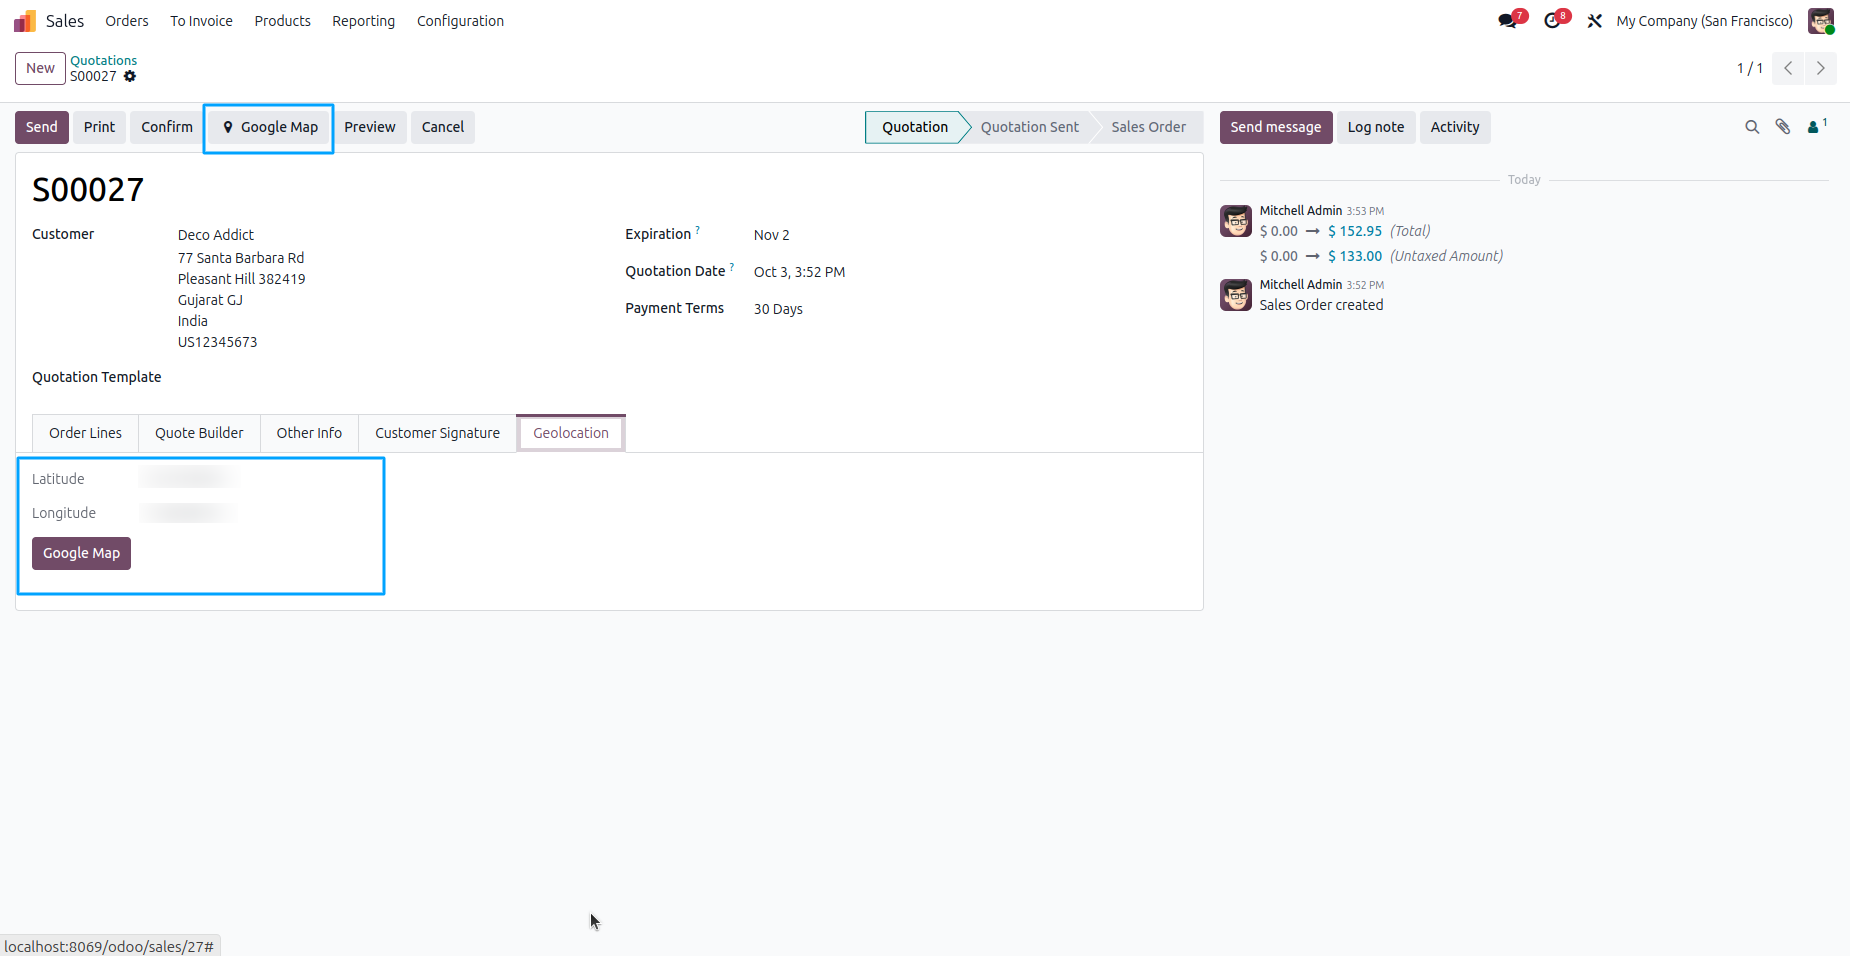Click the Confirm button
The width and height of the screenshot is (1850, 956).
coord(167,127)
